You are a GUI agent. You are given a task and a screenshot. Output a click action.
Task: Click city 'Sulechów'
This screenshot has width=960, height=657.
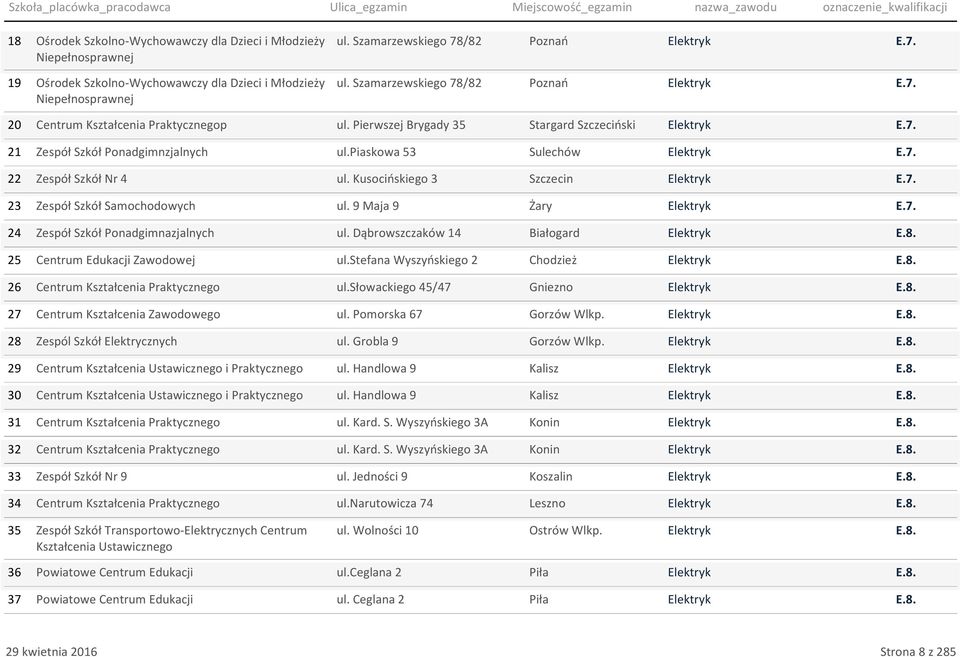click(555, 152)
